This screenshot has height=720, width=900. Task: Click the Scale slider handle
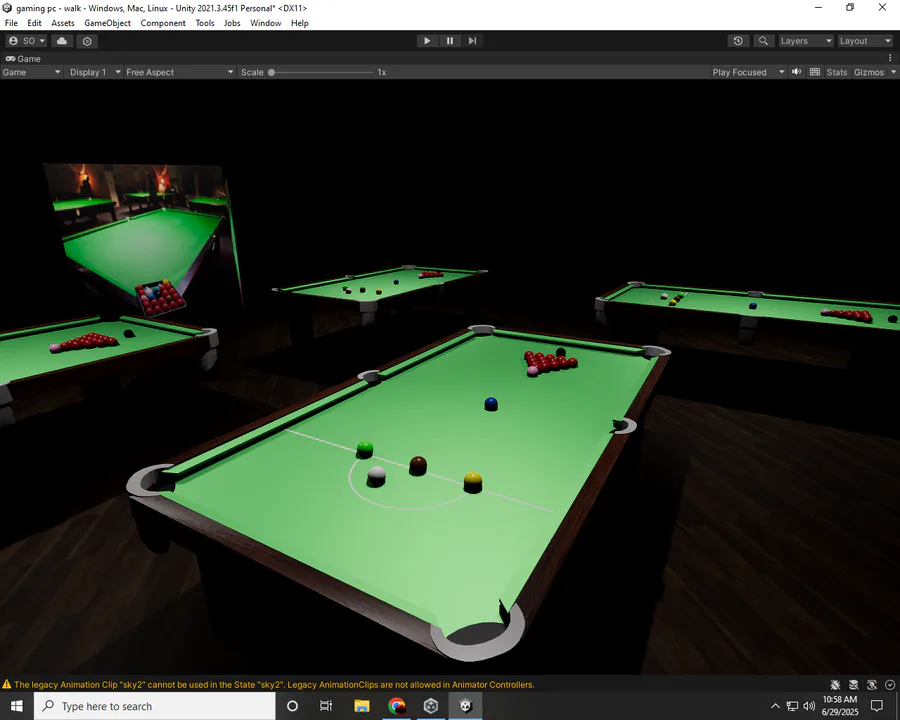271,72
